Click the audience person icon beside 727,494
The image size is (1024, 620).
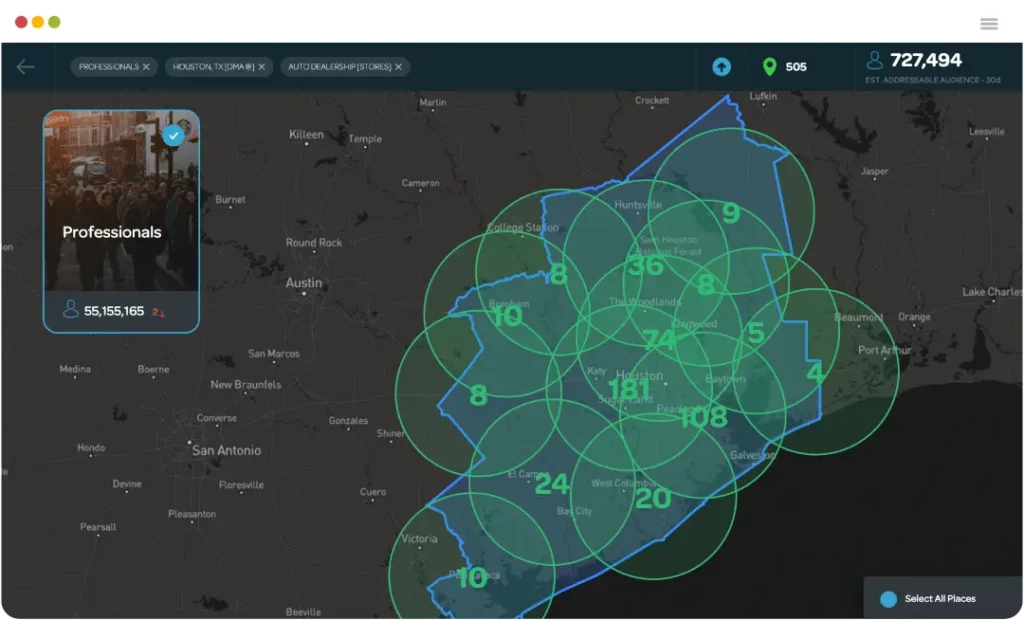point(874,60)
